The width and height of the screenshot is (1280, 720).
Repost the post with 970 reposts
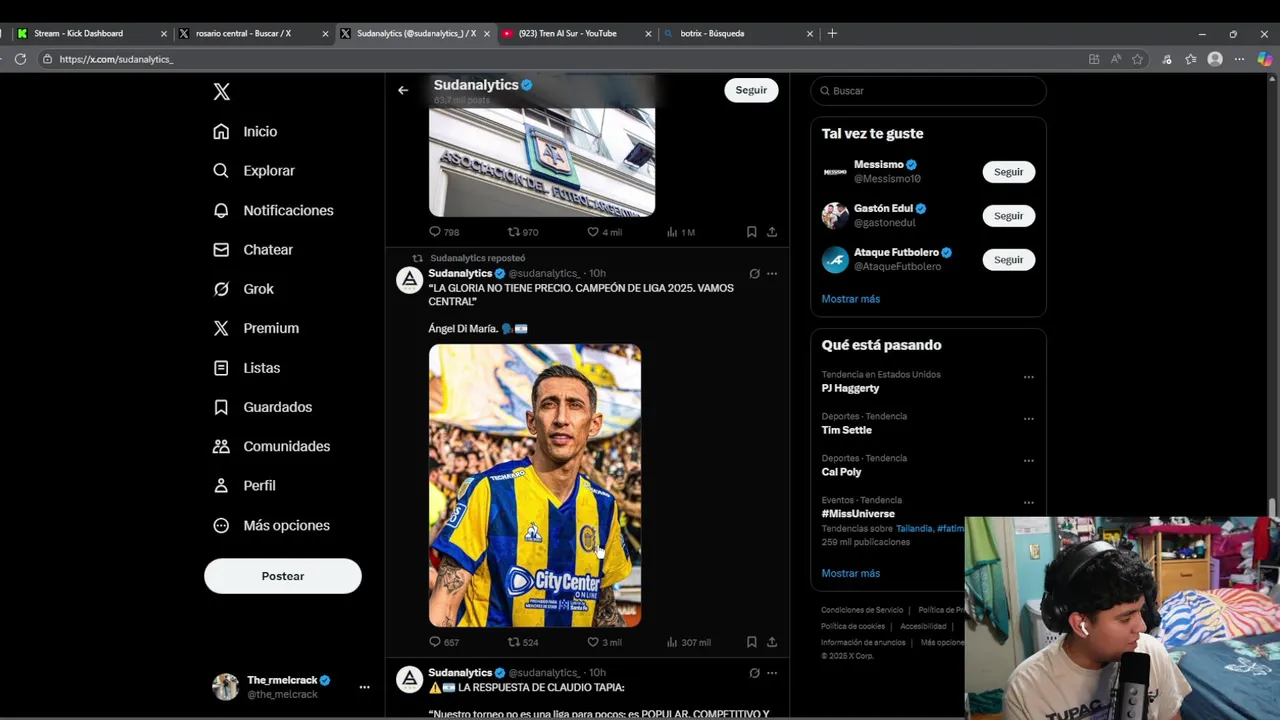[523, 232]
